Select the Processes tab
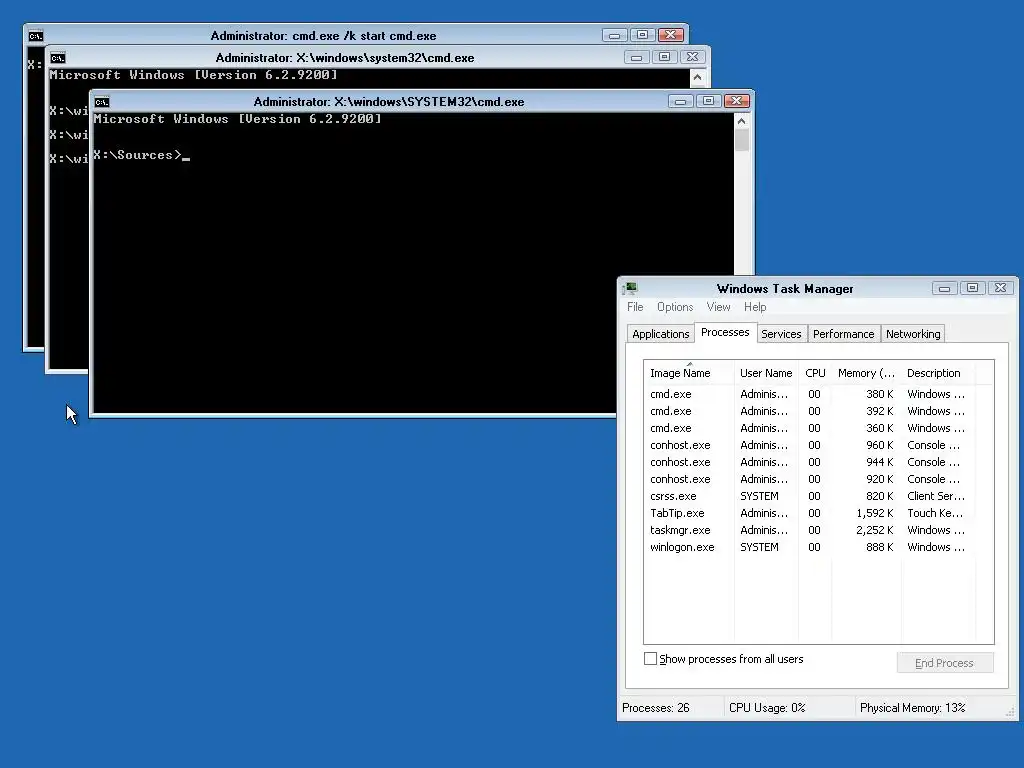 725,332
